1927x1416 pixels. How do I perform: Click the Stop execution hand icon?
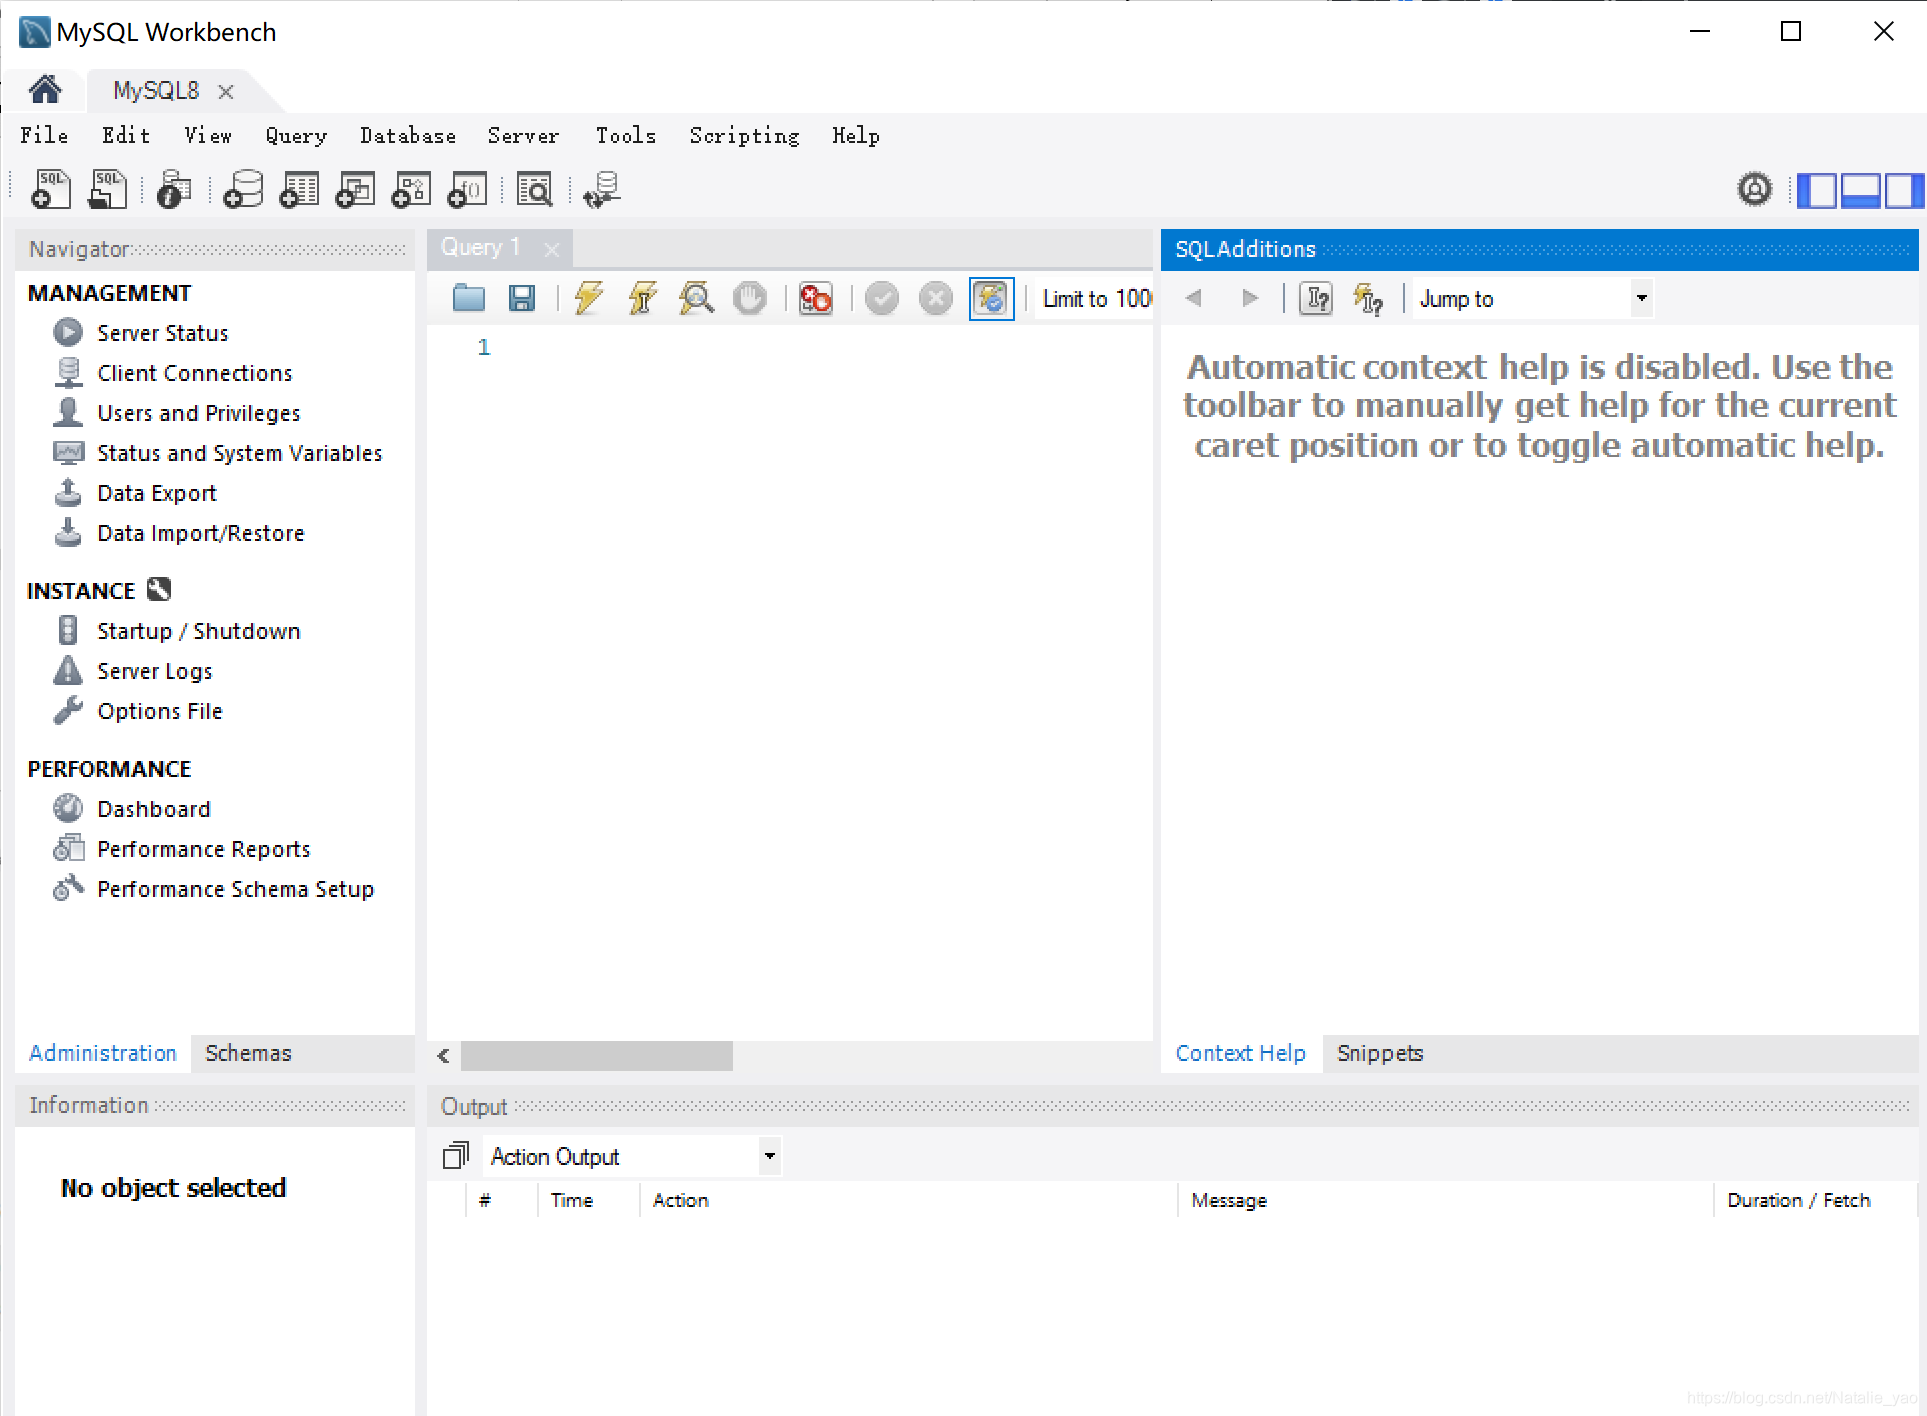click(x=749, y=298)
